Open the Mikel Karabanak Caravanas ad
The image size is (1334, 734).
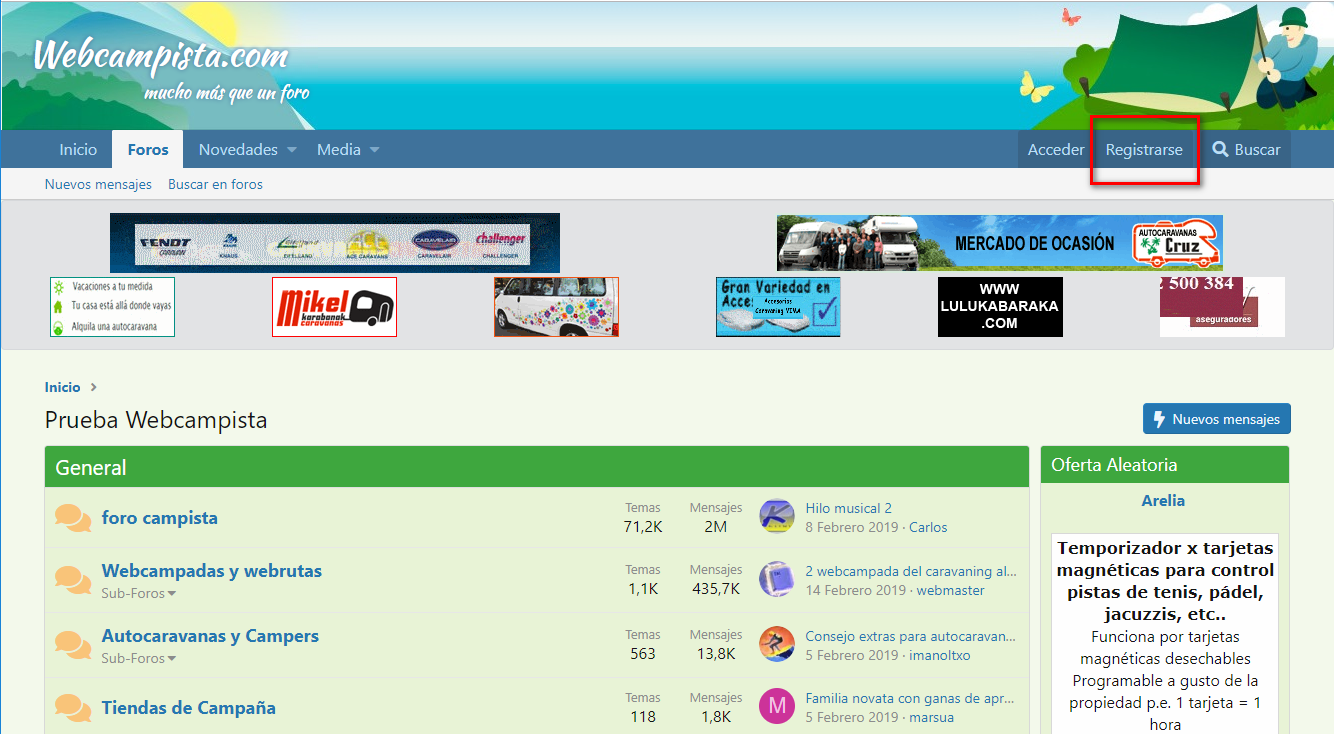[334, 307]
